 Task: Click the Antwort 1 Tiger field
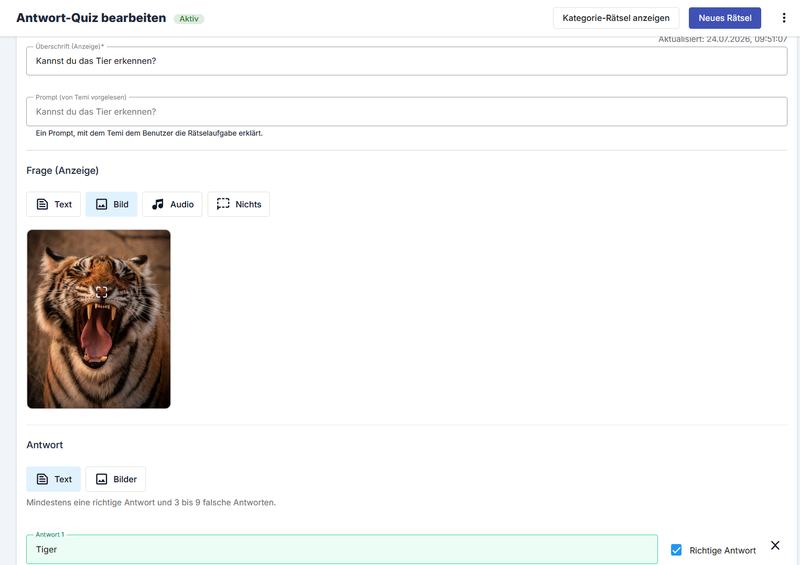[342, 549]
